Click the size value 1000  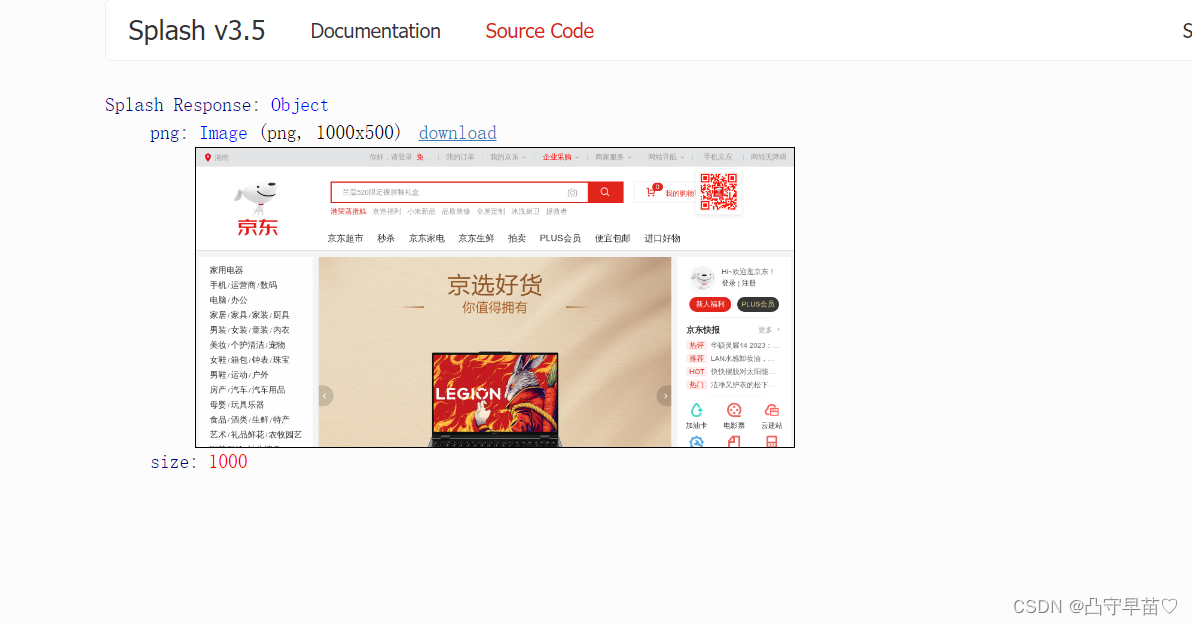point(228,462)
